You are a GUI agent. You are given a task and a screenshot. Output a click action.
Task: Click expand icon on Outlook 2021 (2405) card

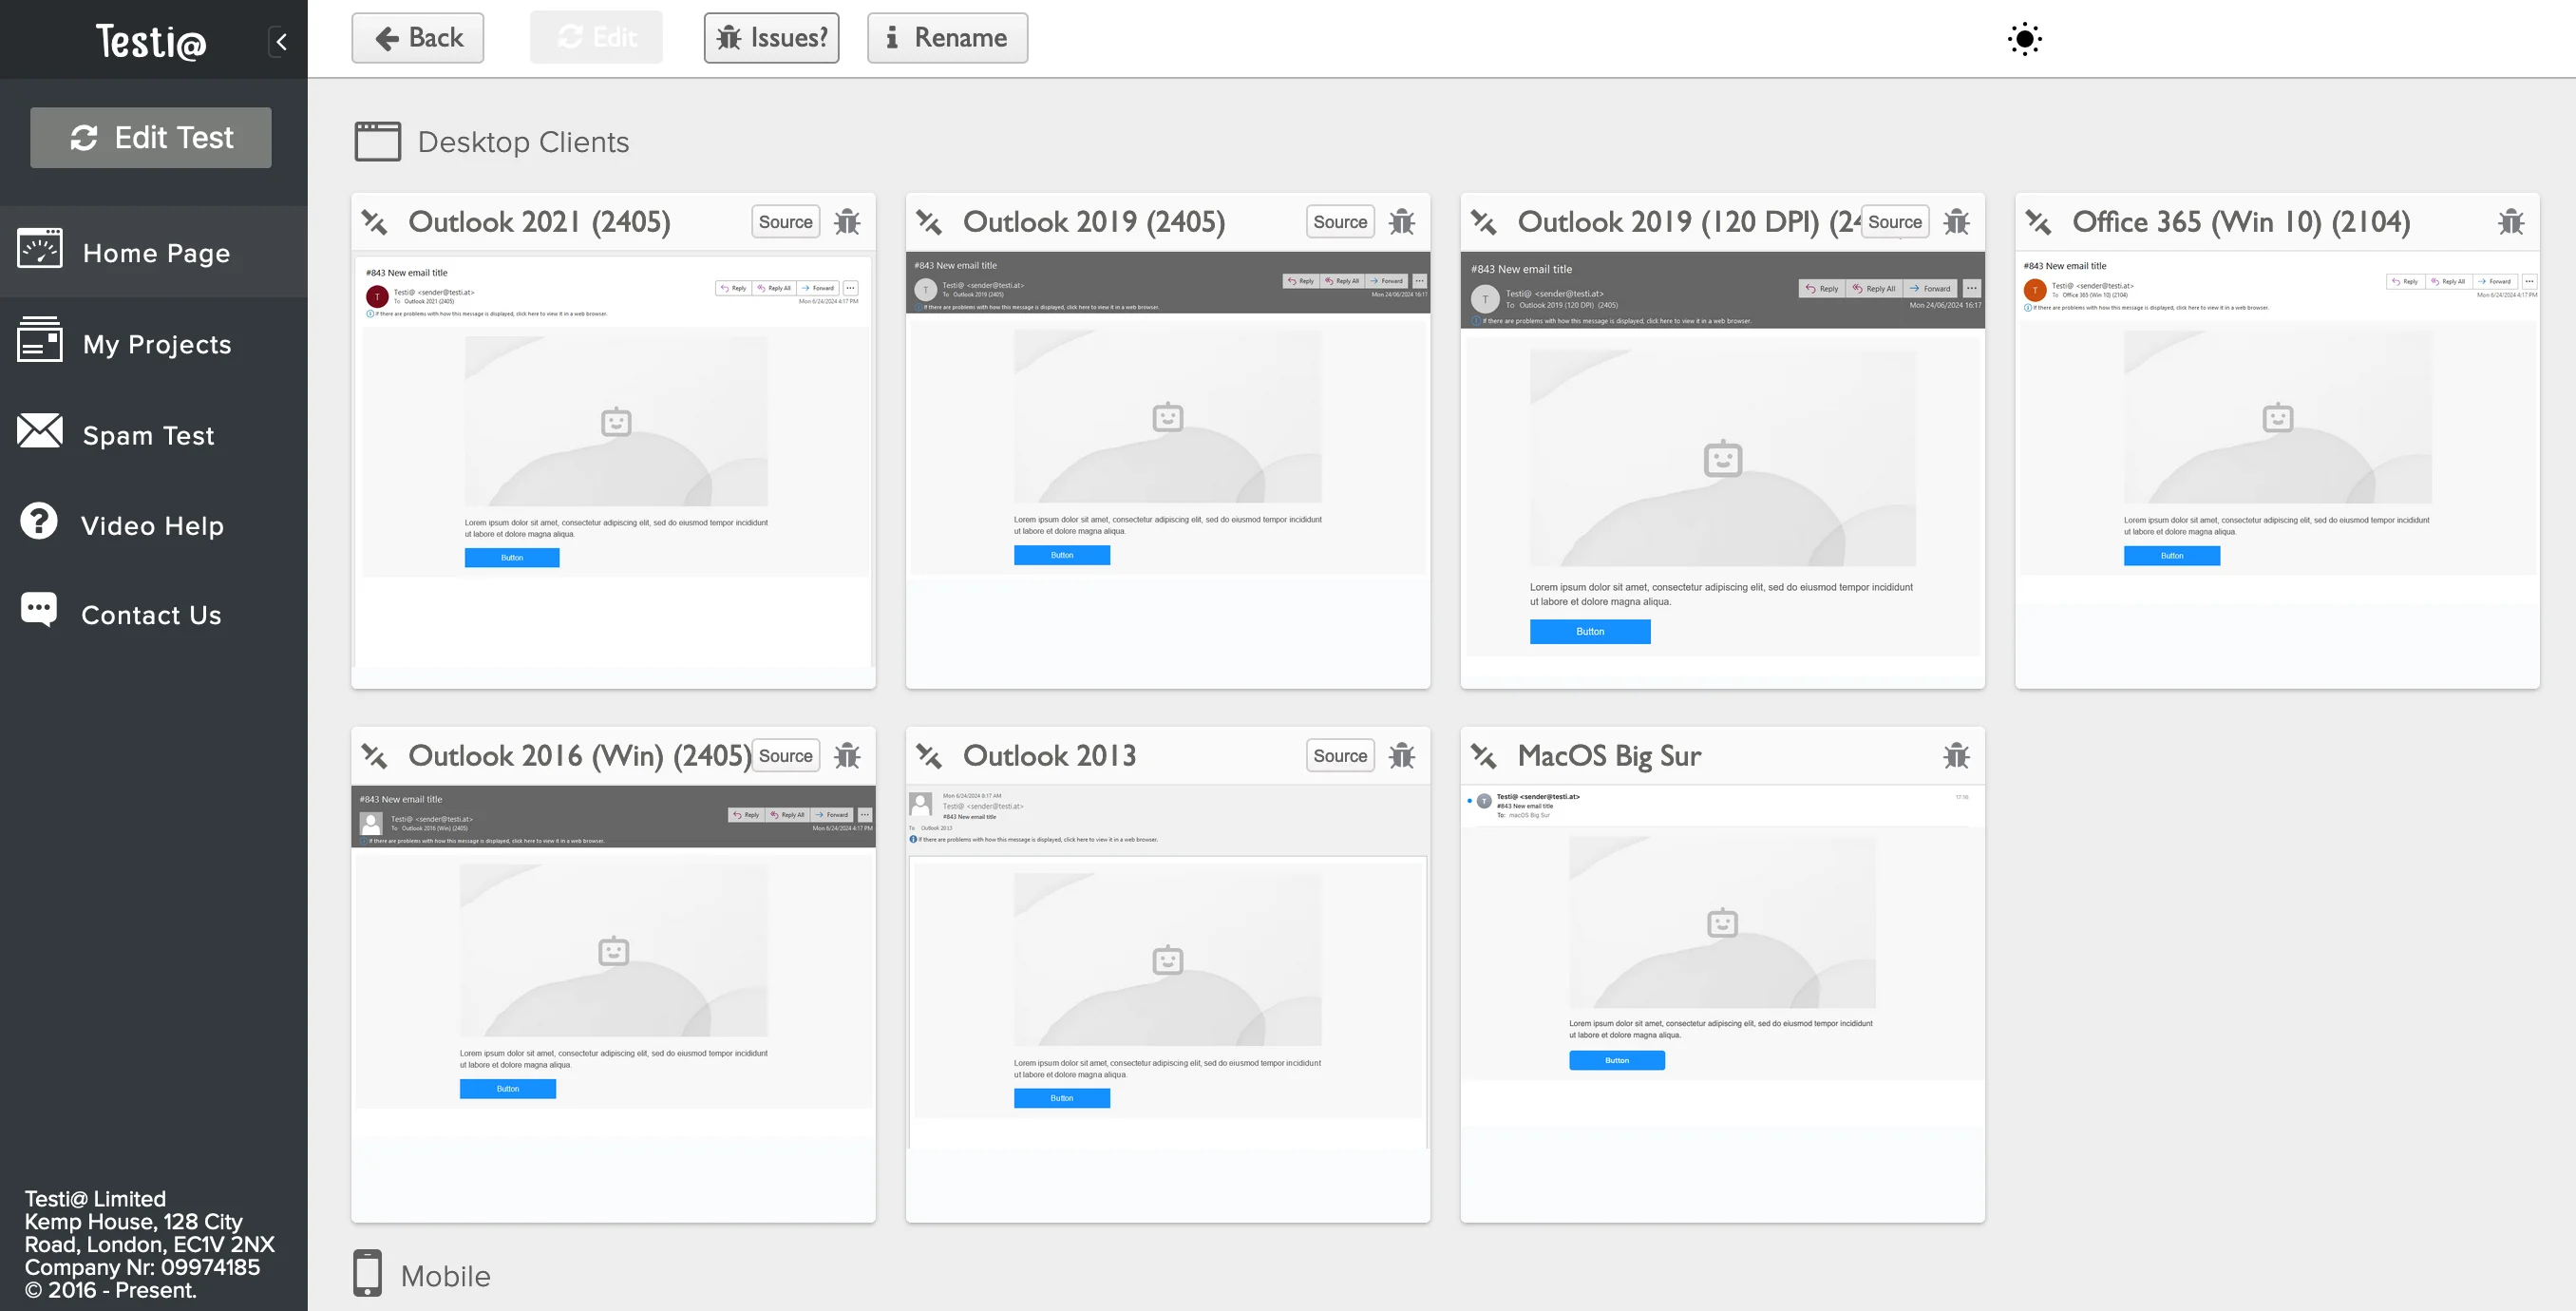[x=374, y=222]
